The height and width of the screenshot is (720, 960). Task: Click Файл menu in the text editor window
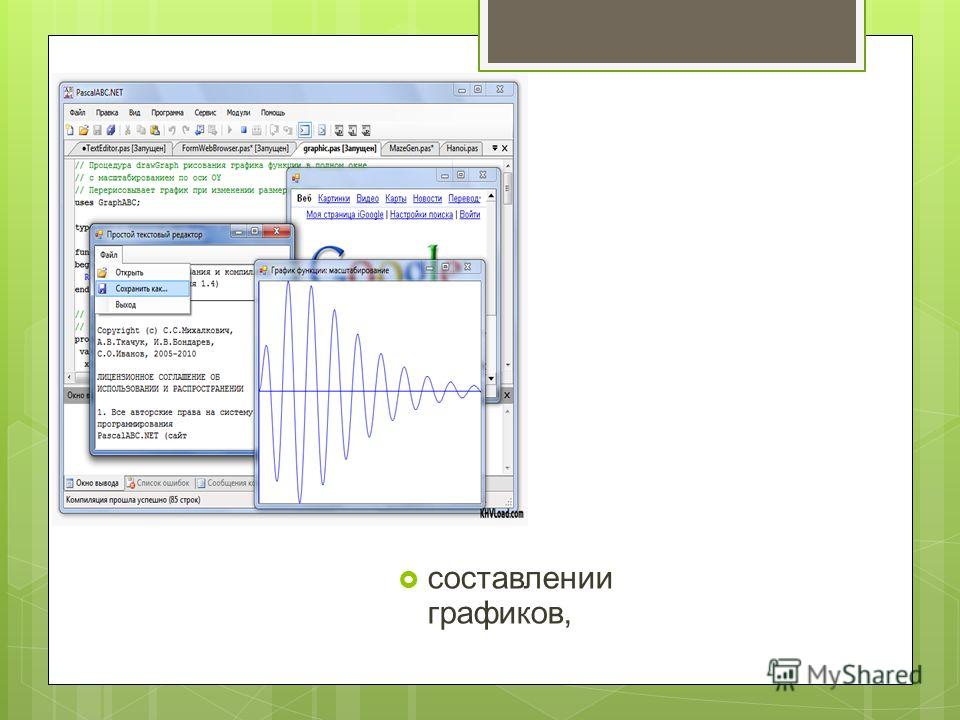click(109, 255)
